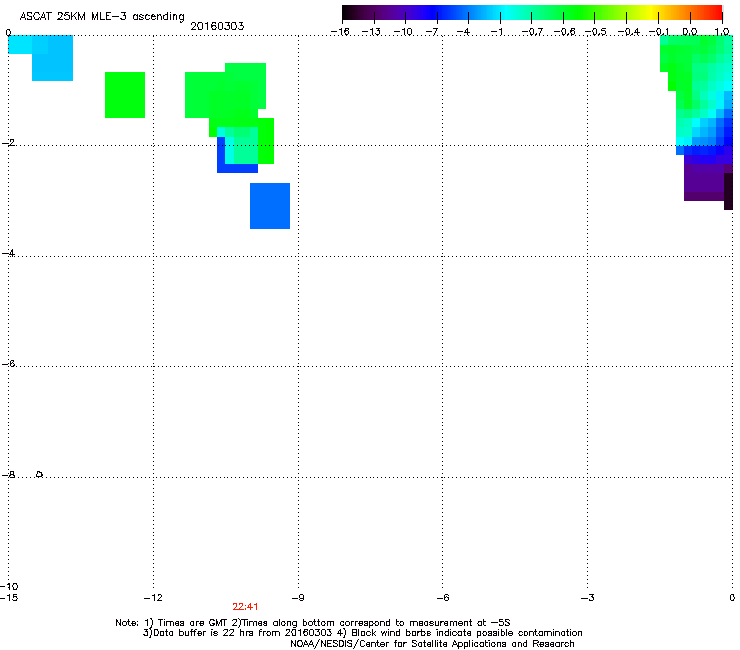
Task: Click the color bar label "-1"
Action: tap(496, 32)
